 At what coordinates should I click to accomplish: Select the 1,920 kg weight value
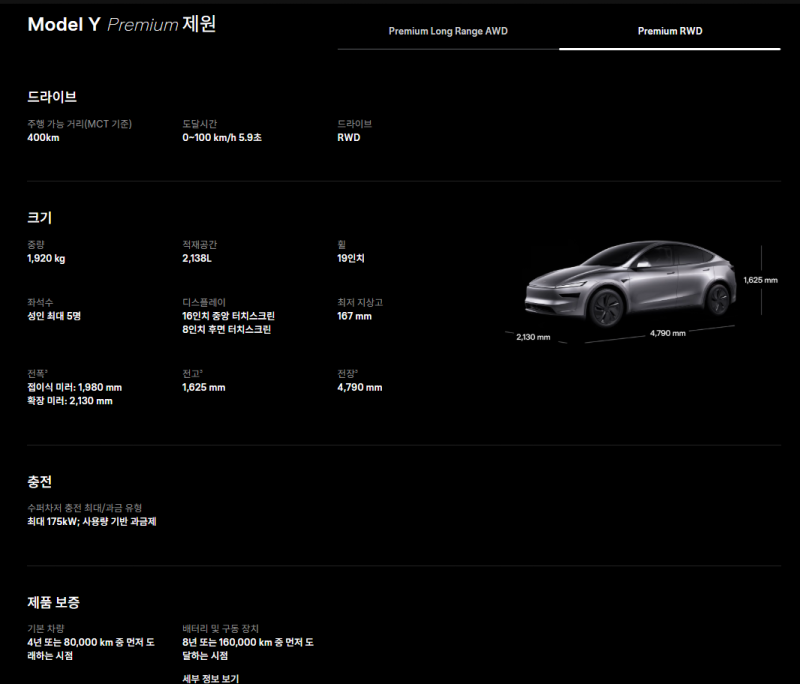[46, 259]
